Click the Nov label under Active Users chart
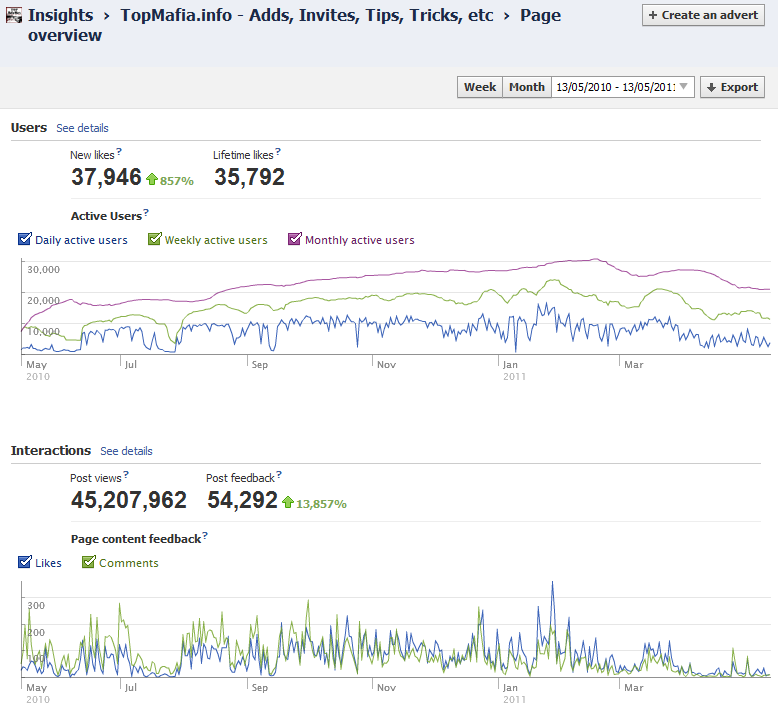The height and width of the screenshot is (705, 778). [x=386, y=365]
